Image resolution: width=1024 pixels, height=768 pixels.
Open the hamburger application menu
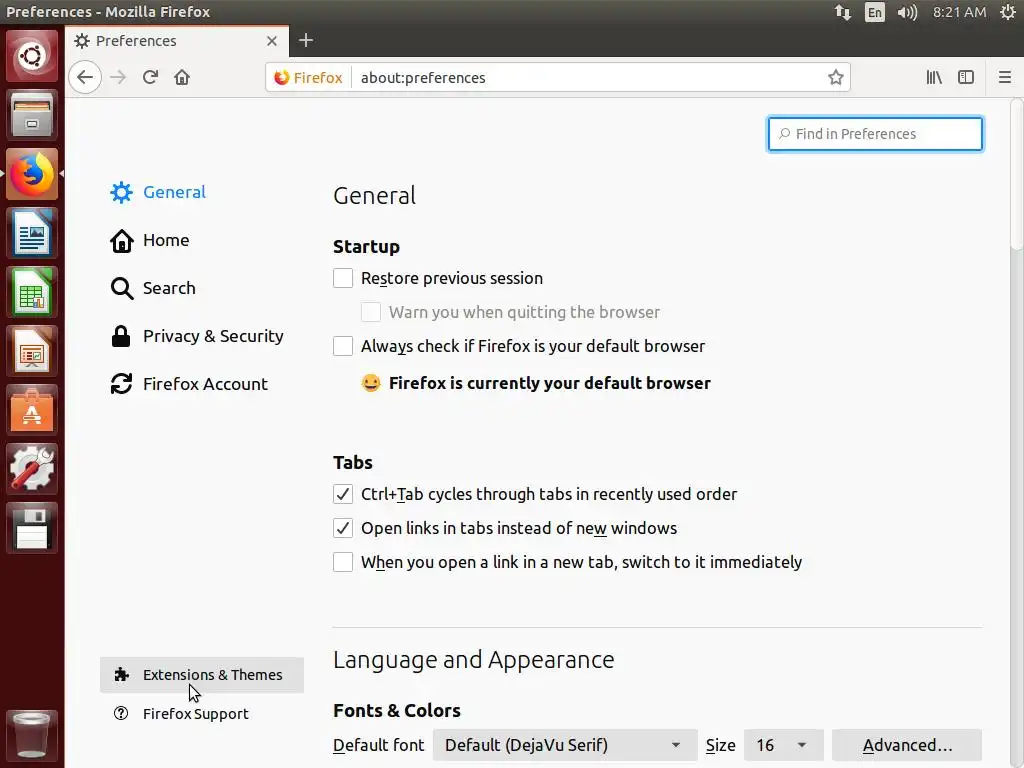pyautogui.click(x=1004, y=77)
